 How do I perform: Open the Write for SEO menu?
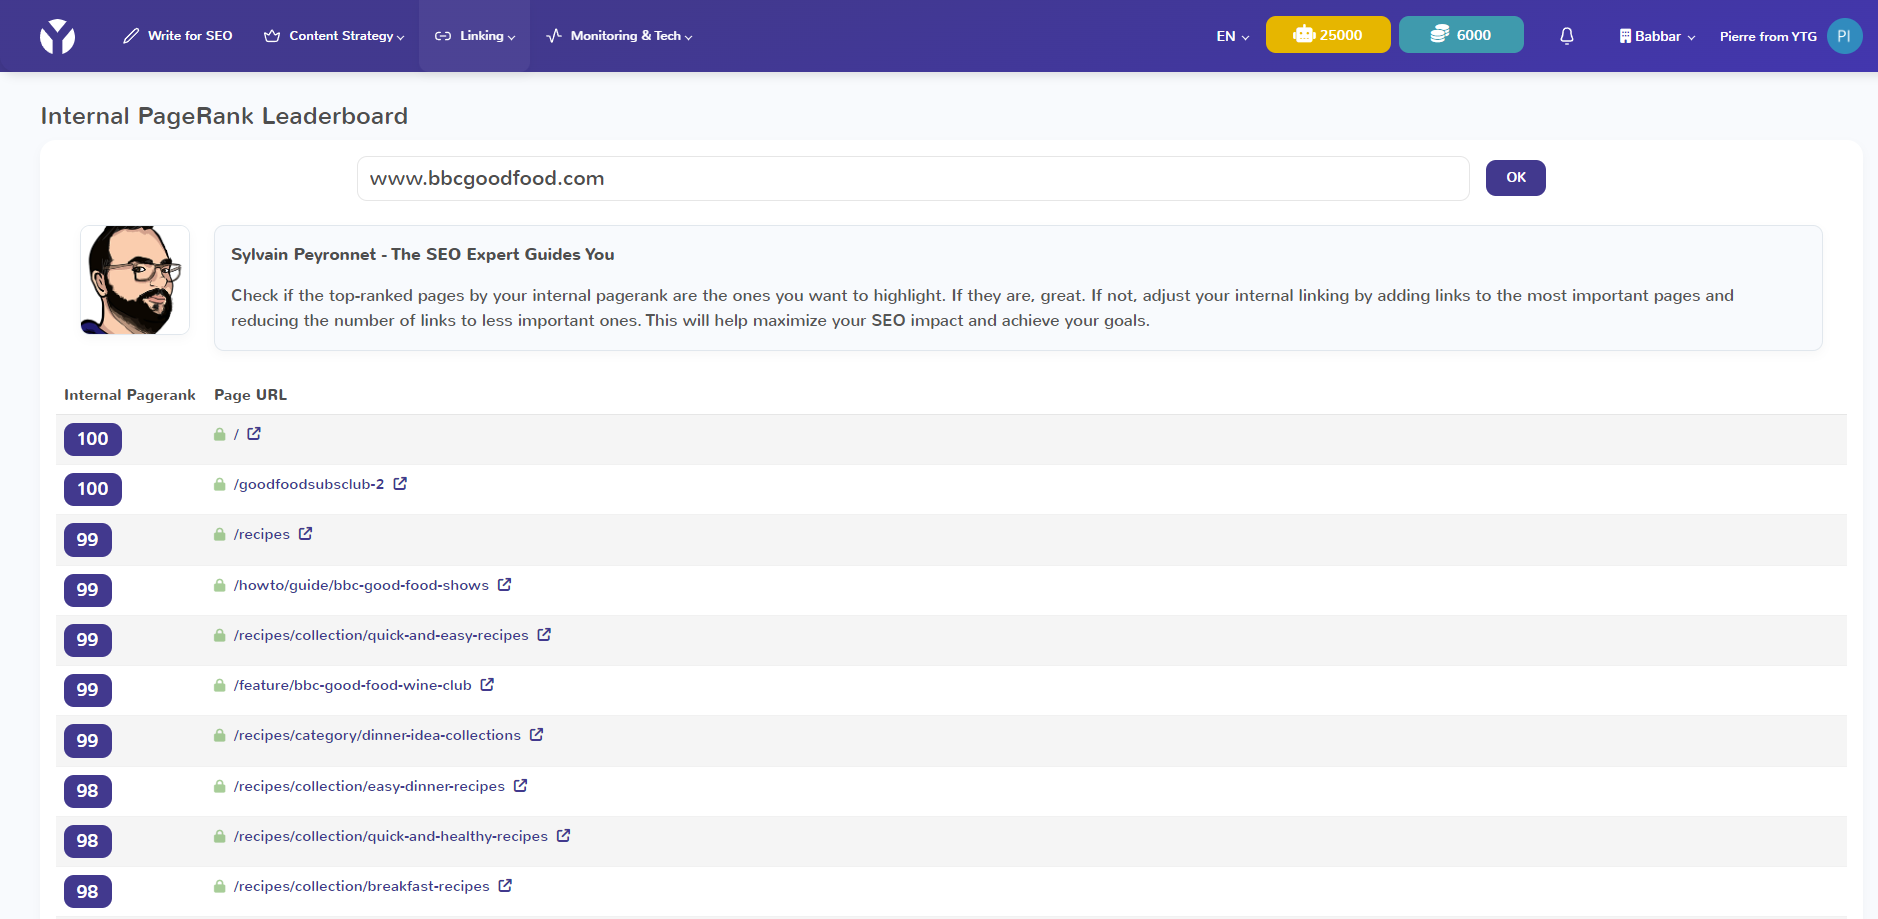tap(178, 36)
